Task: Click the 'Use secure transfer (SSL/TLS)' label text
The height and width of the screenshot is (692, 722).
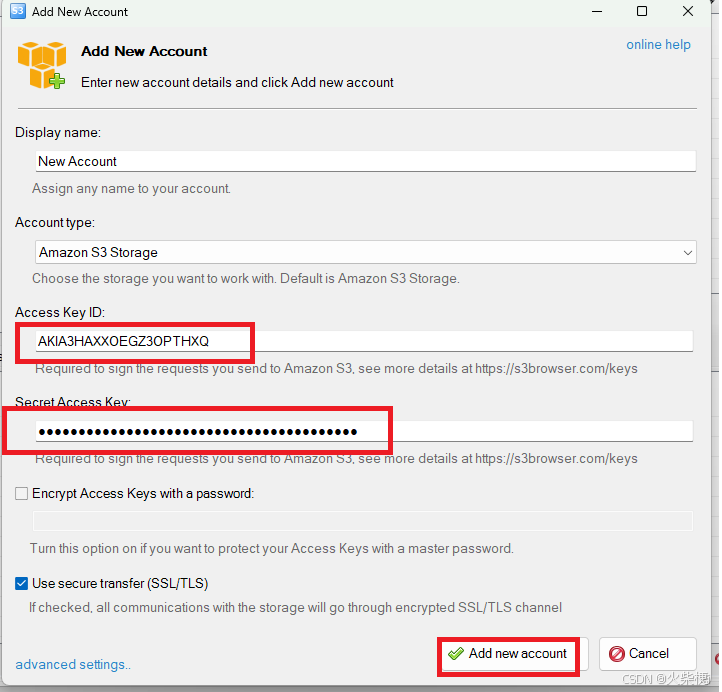Action: [120, 583]
